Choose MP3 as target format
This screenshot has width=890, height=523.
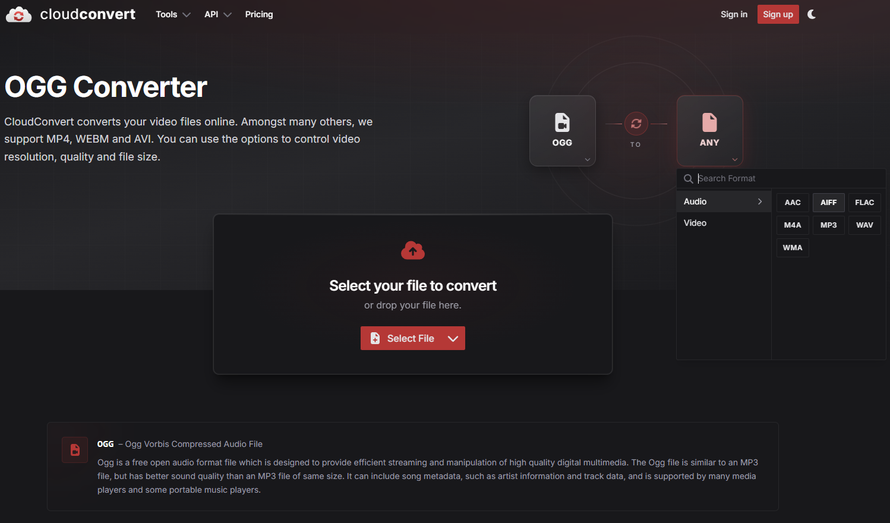(828, 225)
